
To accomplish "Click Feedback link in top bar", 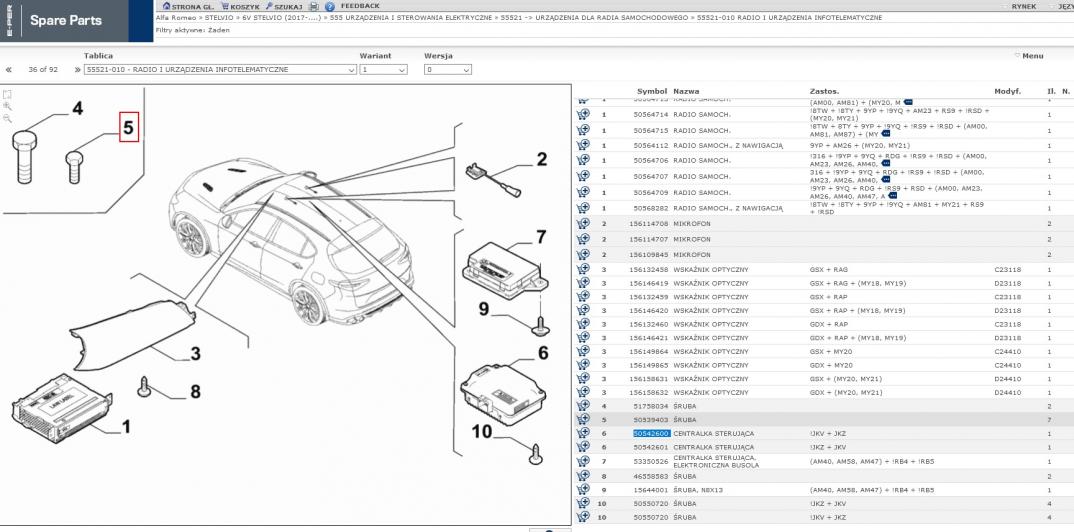I will (360, 6).
